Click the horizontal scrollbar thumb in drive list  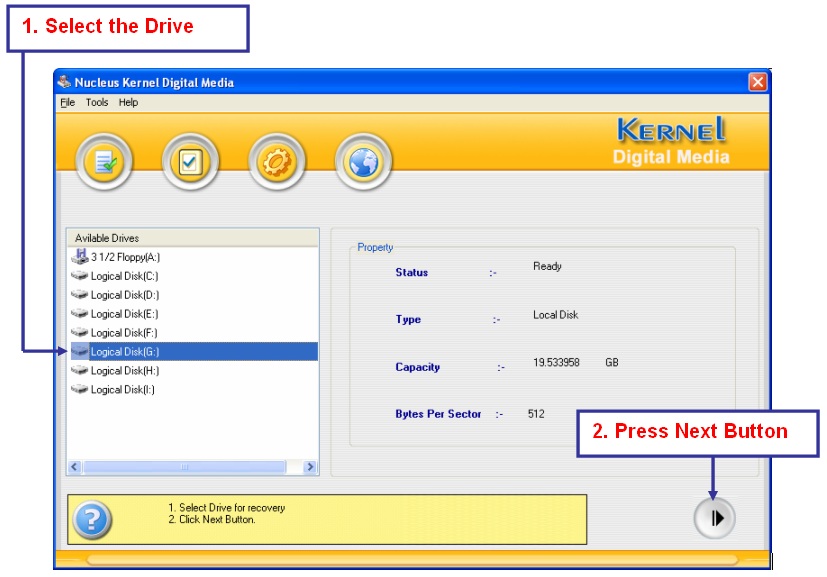[185, 467]
